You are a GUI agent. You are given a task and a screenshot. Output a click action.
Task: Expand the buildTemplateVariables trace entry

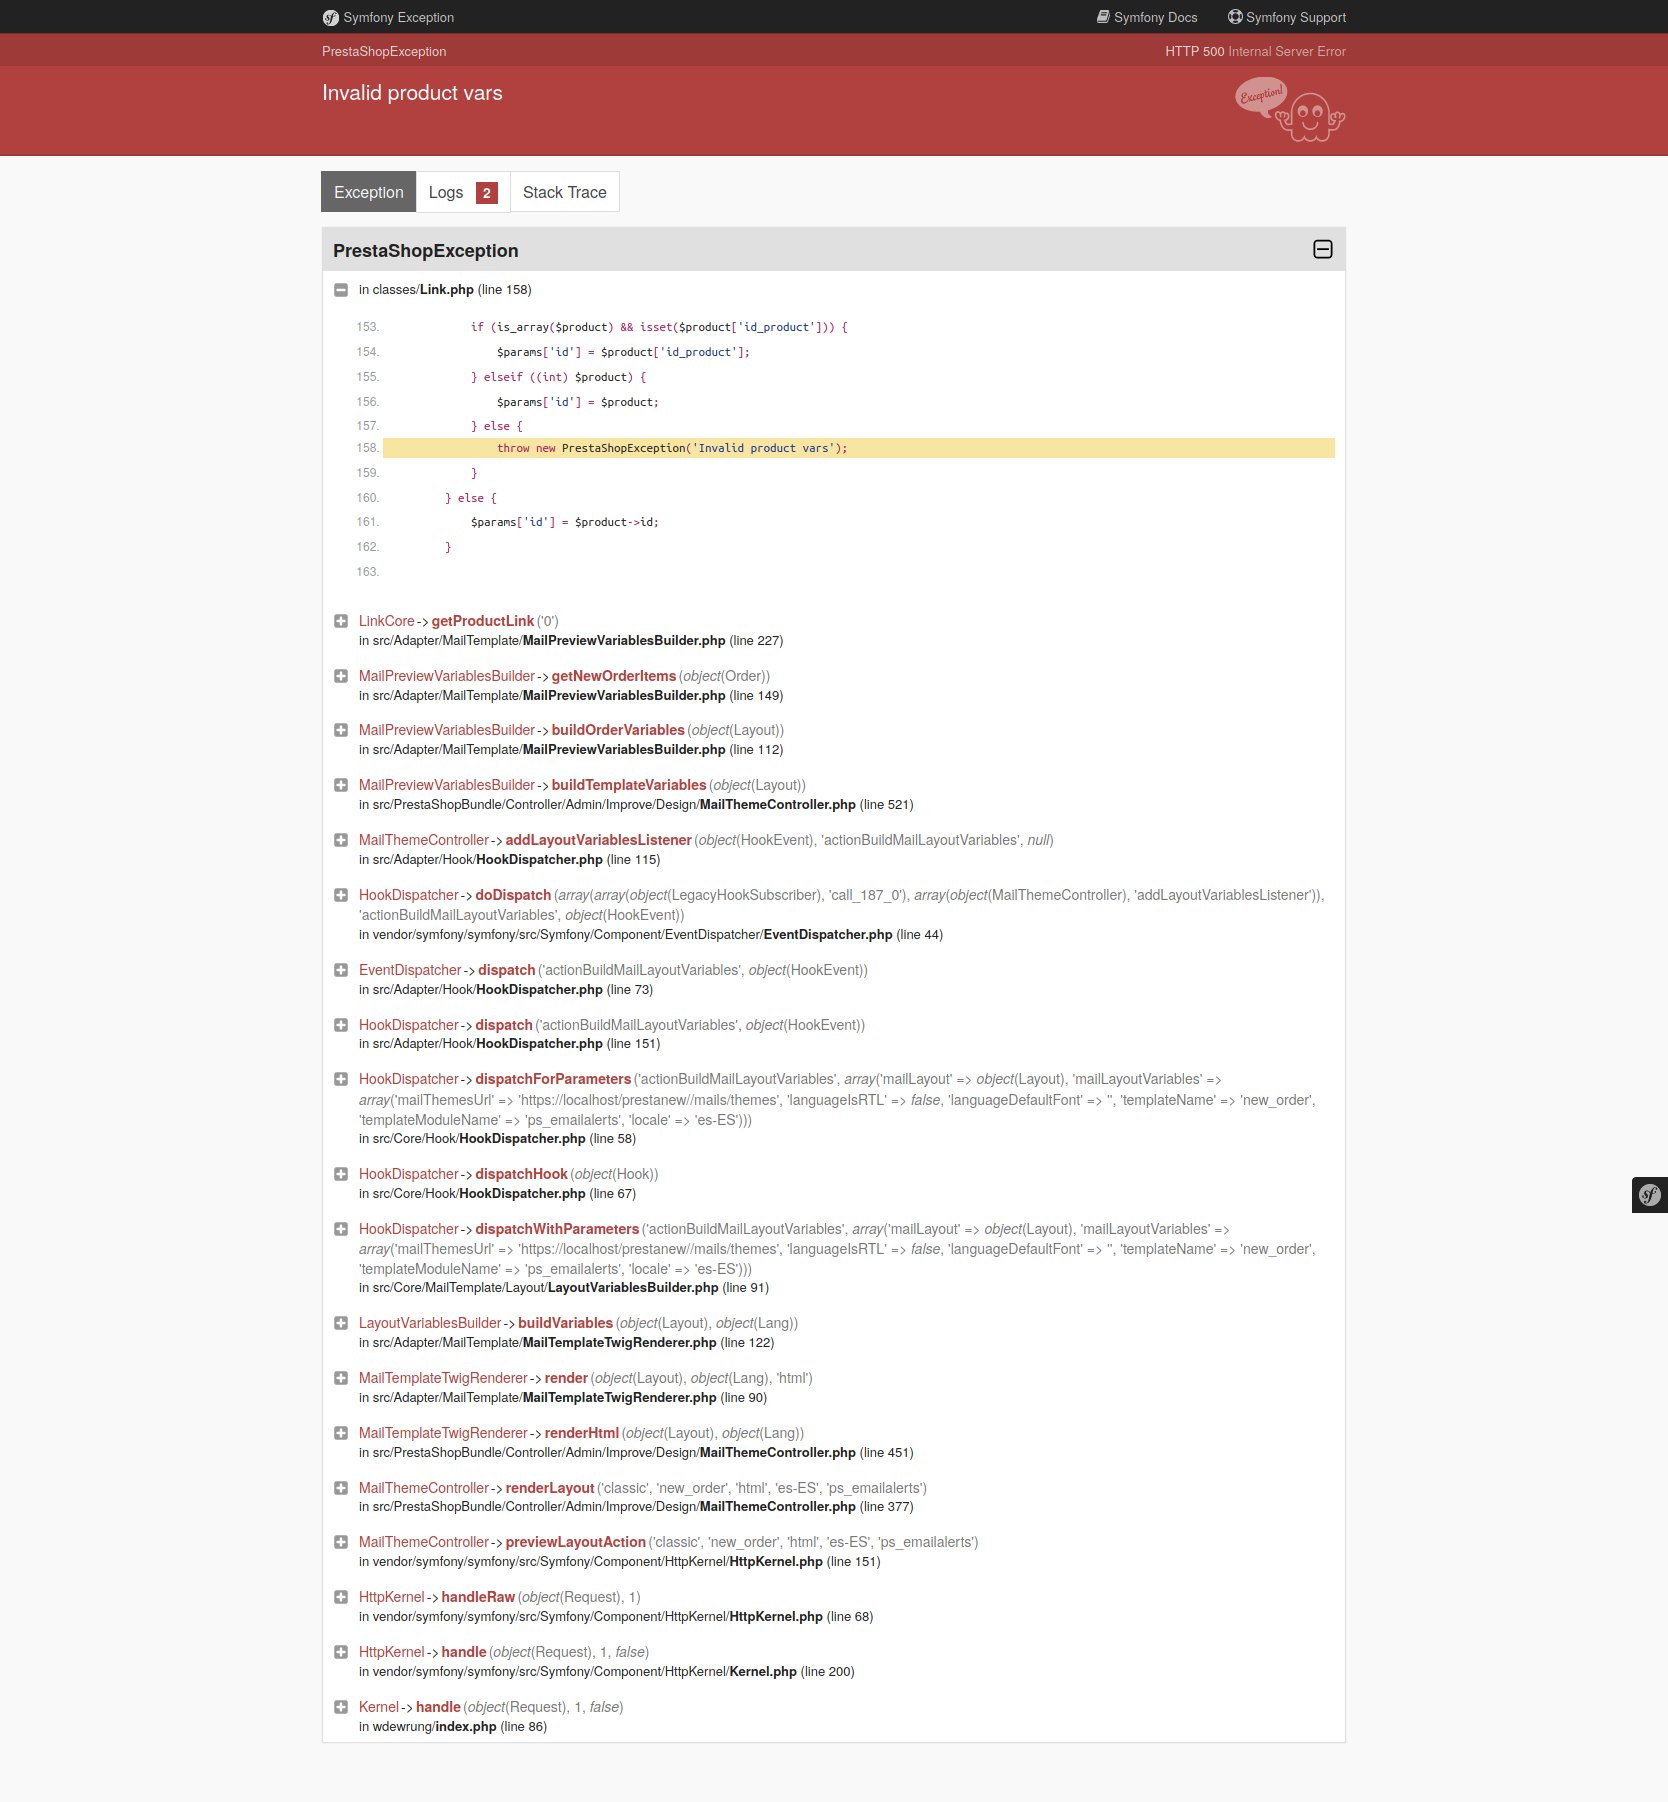341,785
